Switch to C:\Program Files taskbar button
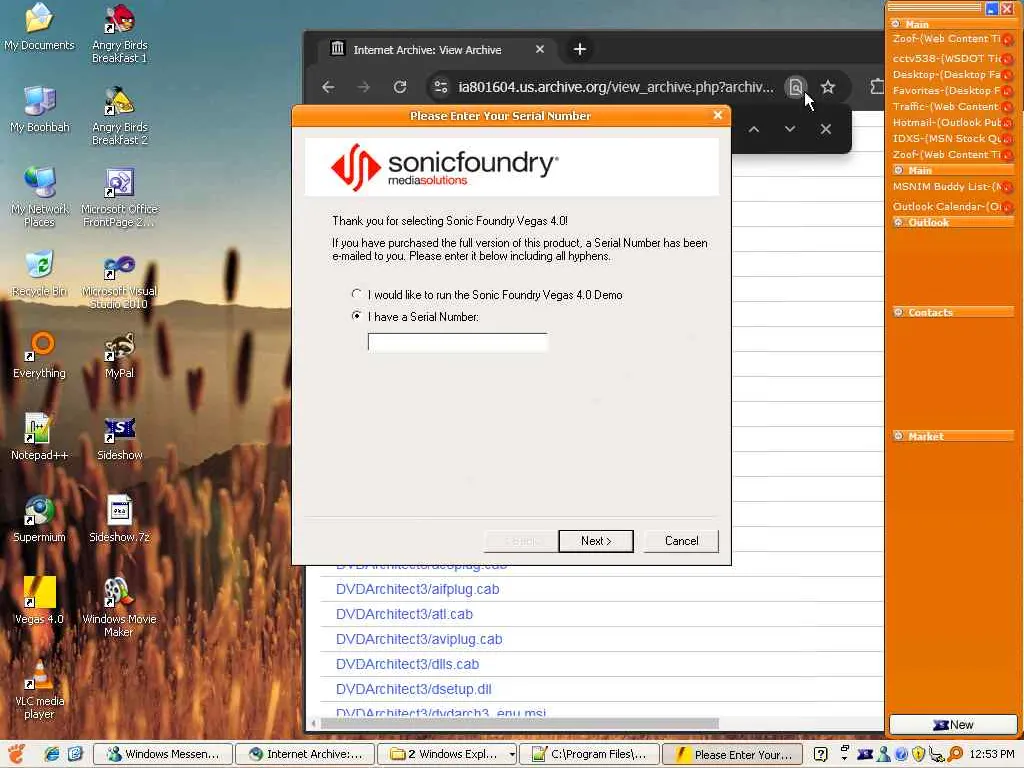 (590, 754)
